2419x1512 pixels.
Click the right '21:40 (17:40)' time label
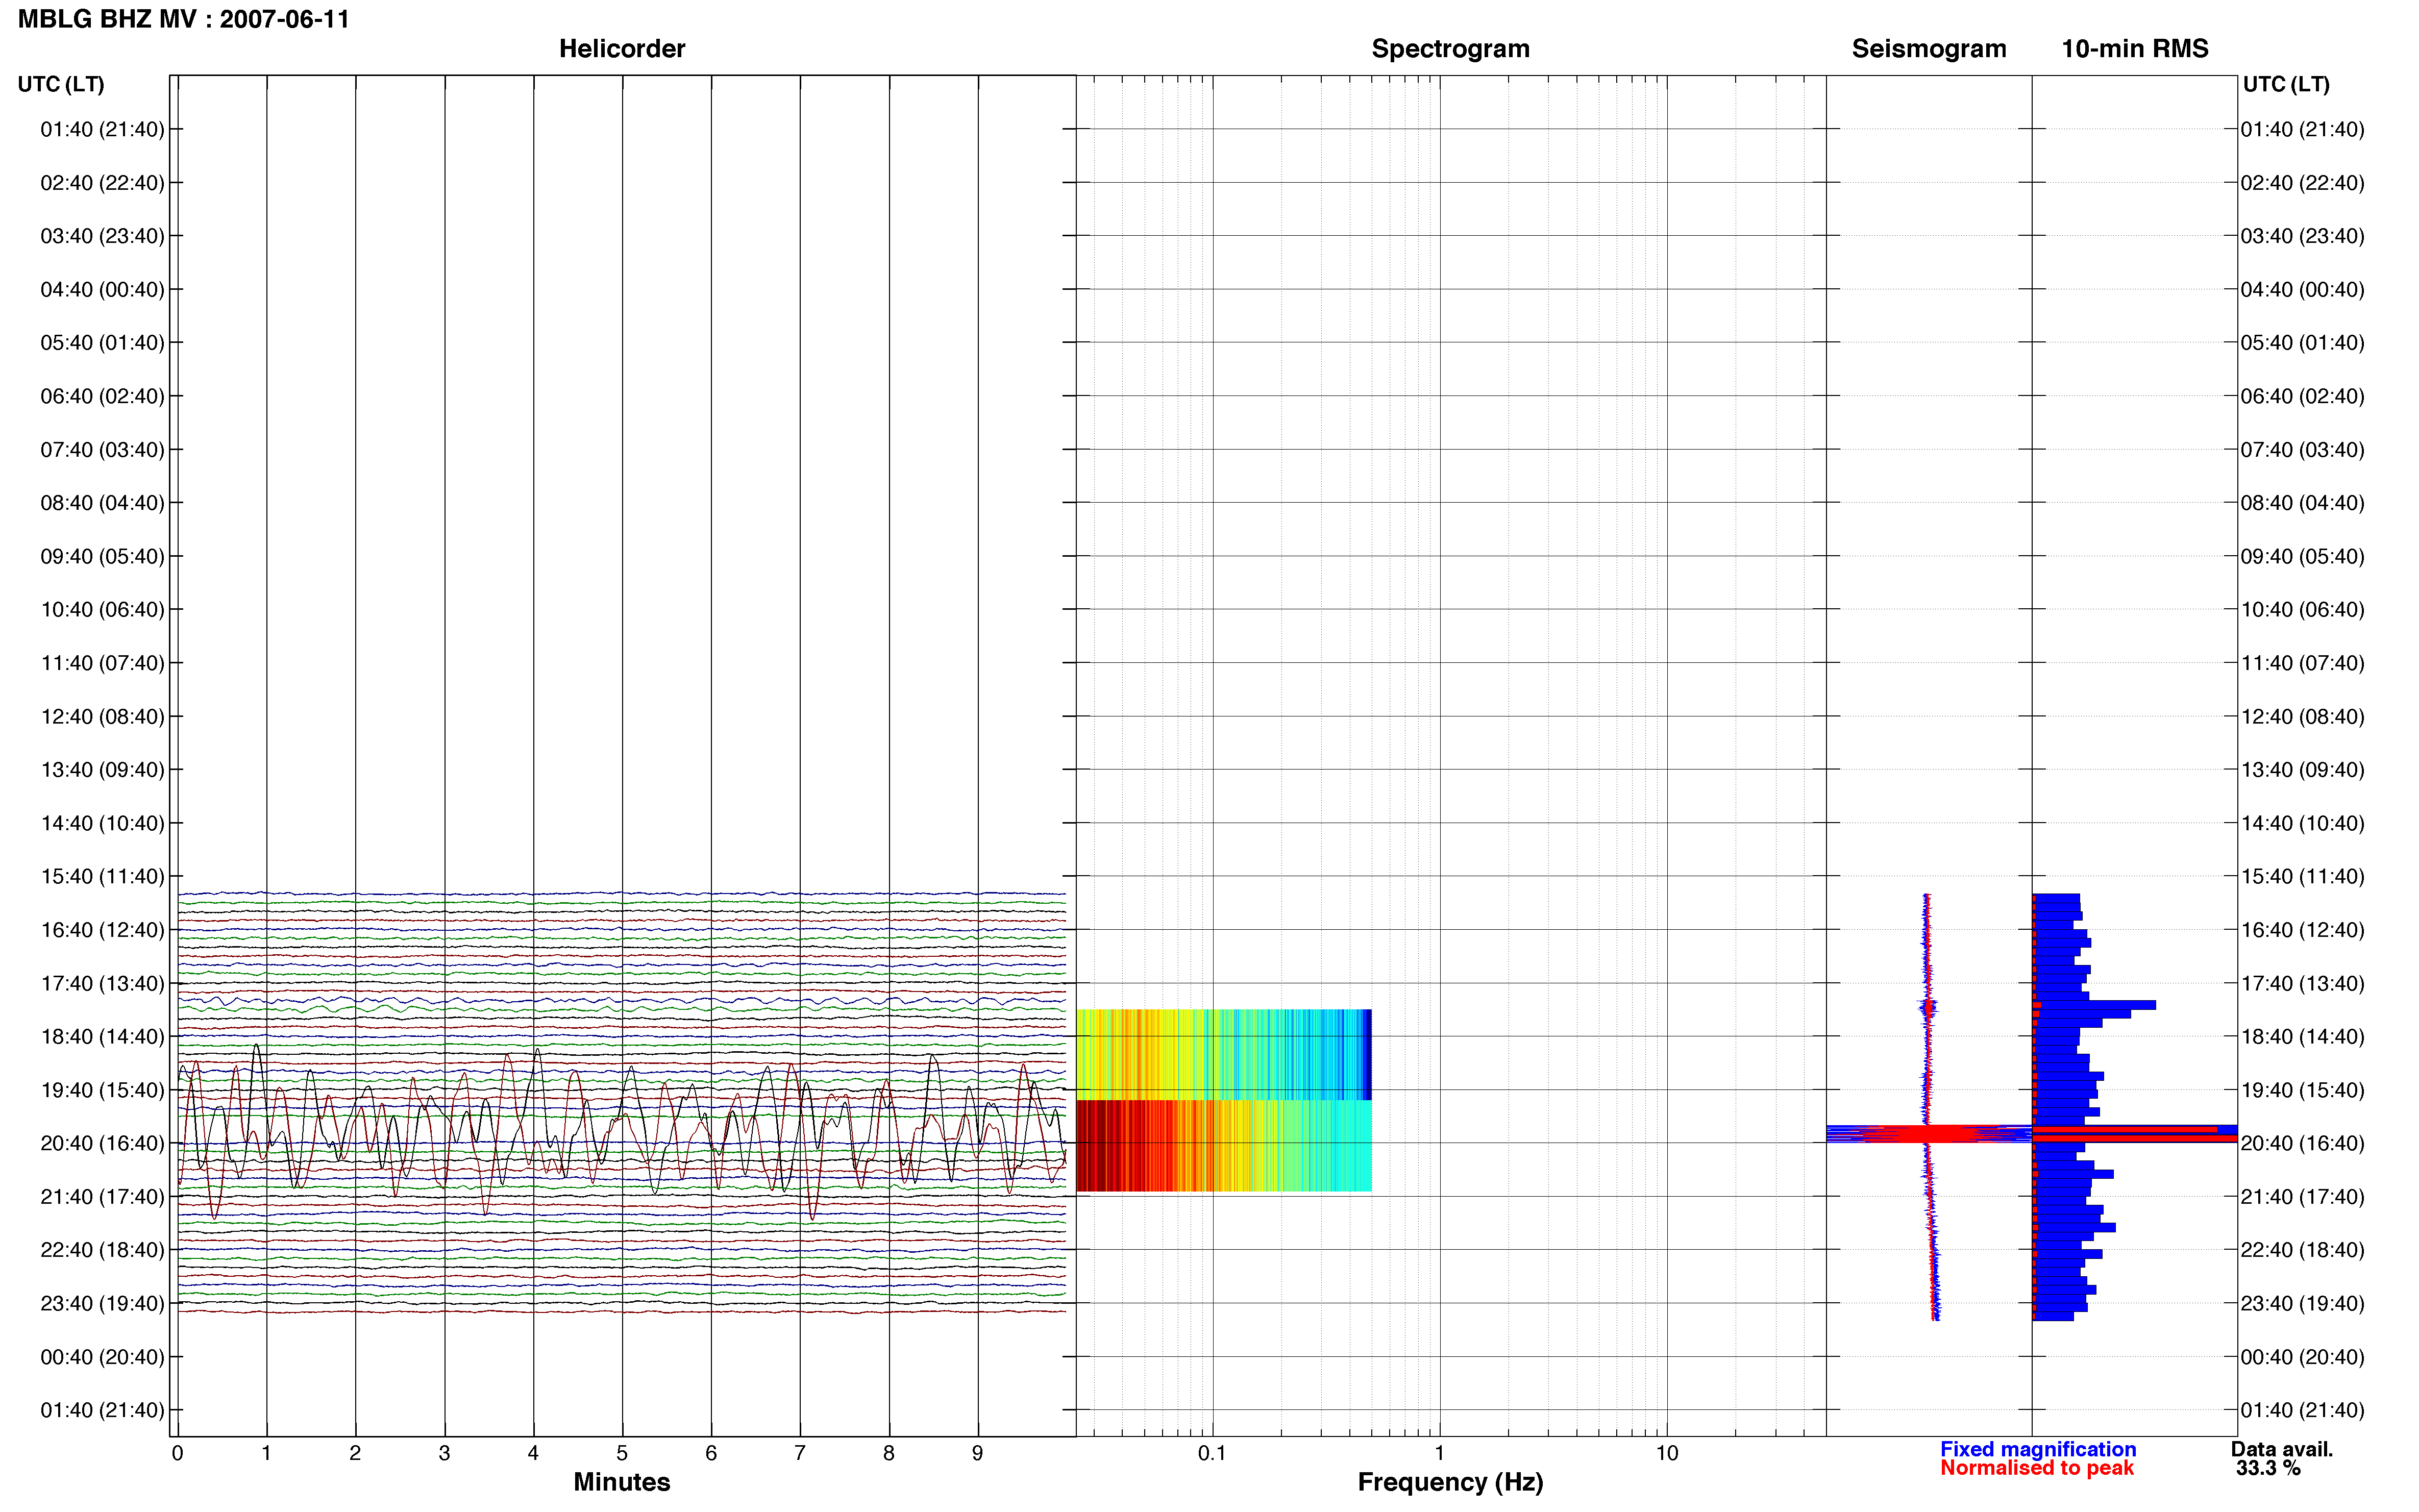pos(2302,1197)
